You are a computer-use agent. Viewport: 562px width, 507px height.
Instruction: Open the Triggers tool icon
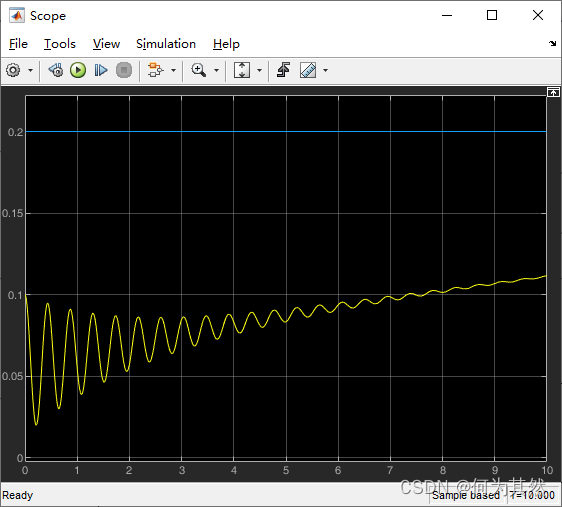click(283, 70)
